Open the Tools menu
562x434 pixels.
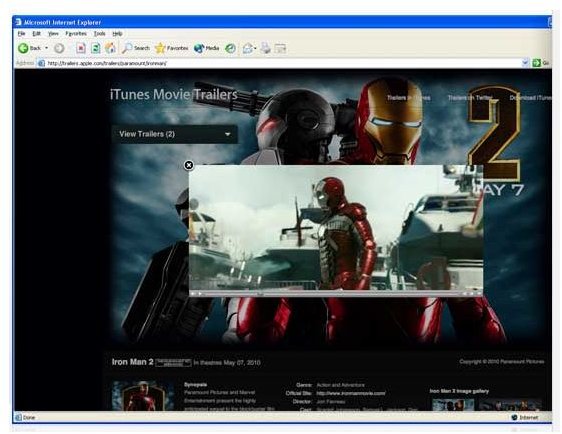pos(100,33)
